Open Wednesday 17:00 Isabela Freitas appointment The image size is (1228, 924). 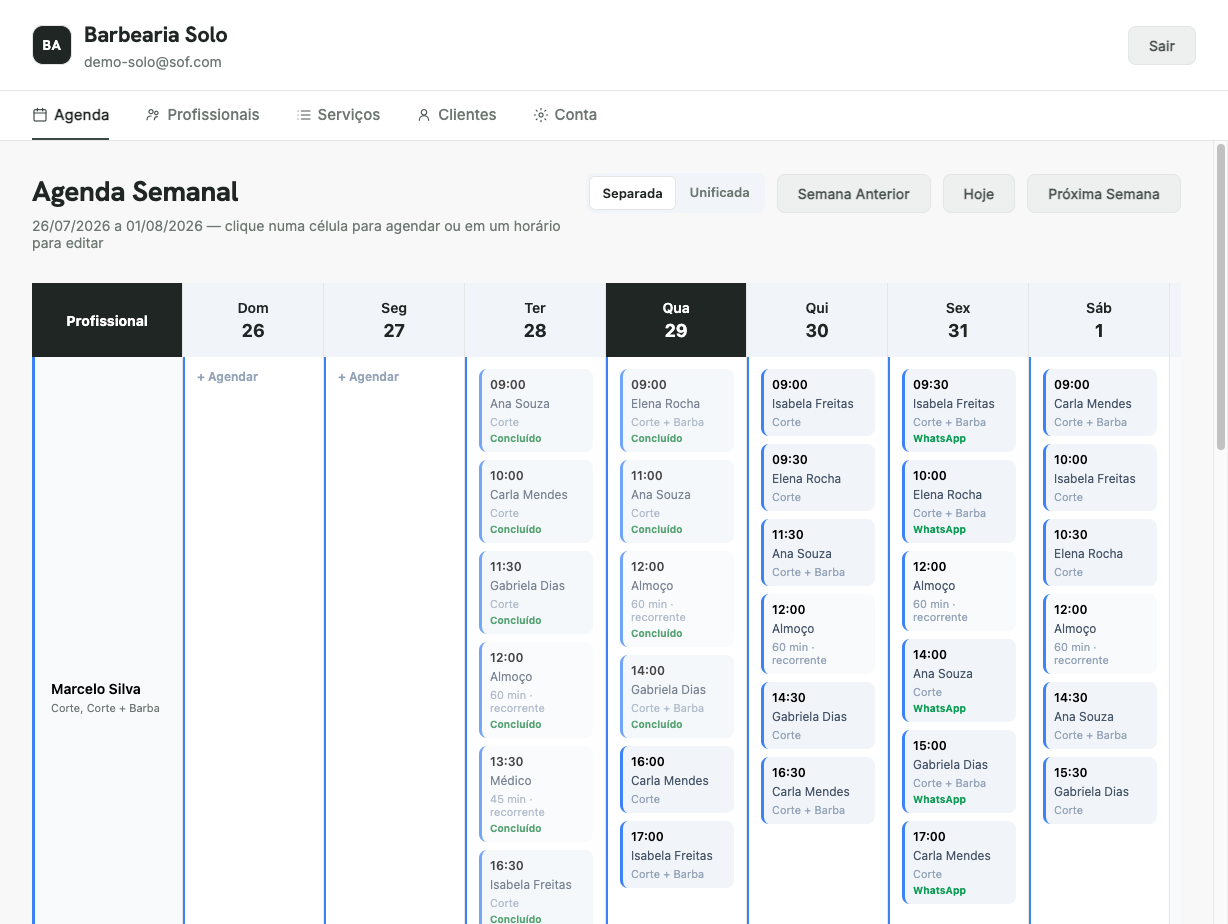[x=677, y=855]
